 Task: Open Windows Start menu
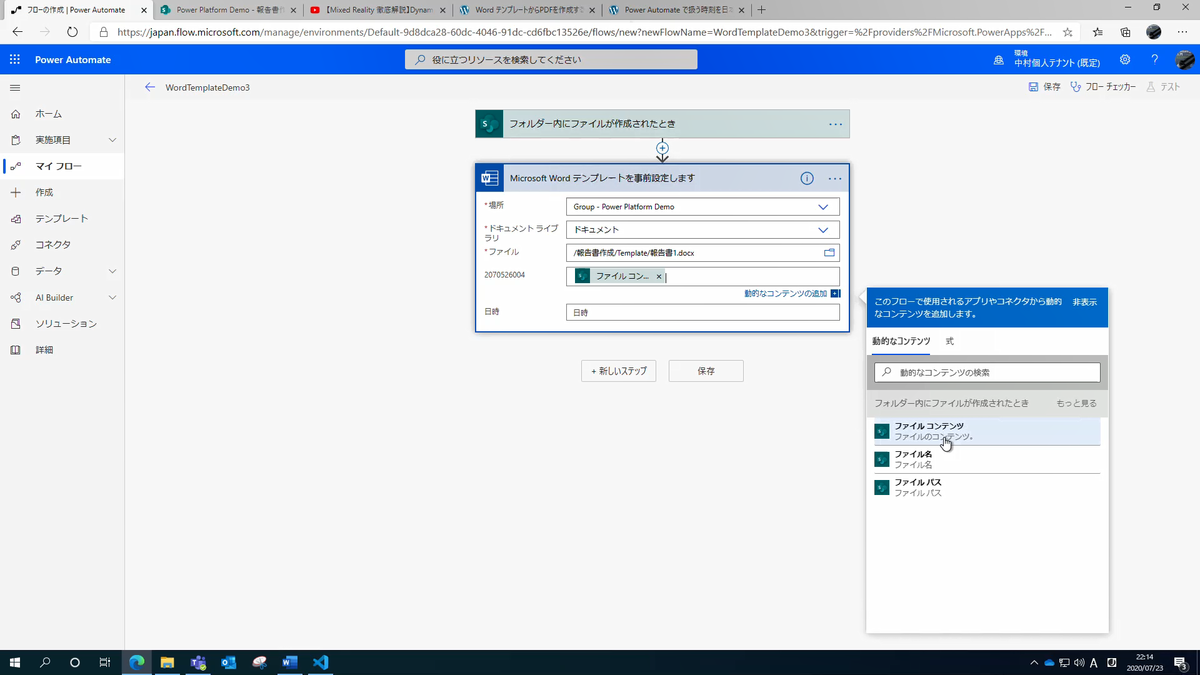pos(15,662)
